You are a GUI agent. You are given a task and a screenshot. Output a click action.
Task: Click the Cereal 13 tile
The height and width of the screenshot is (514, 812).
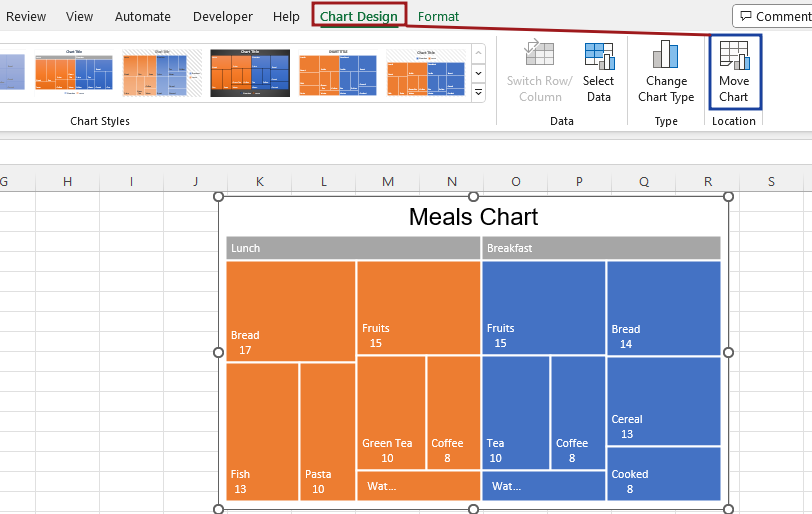(x=664, y=401)
